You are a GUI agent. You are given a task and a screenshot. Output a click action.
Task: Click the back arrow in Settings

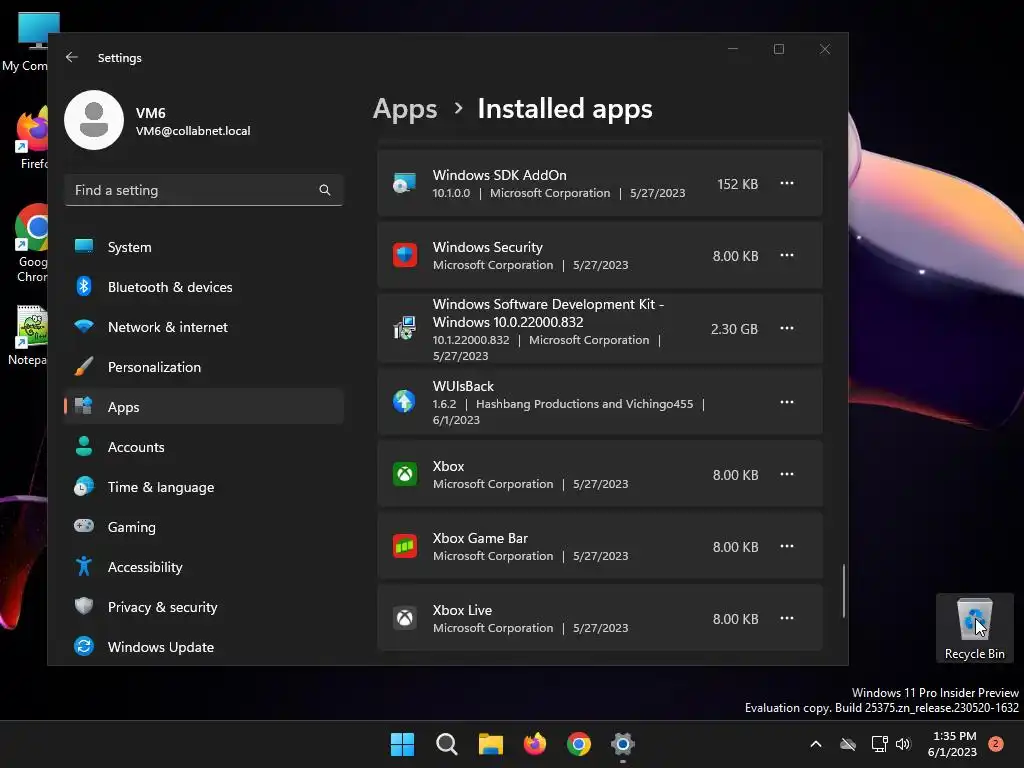[72, 57]
